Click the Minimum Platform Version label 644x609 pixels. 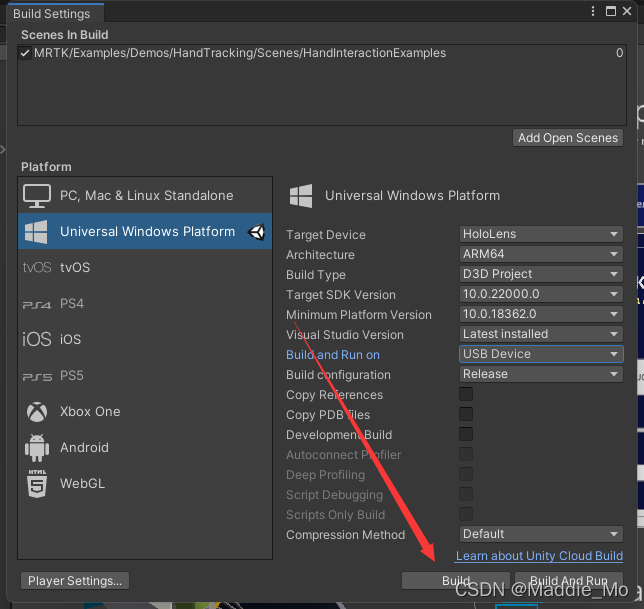[x=359, y=315]
